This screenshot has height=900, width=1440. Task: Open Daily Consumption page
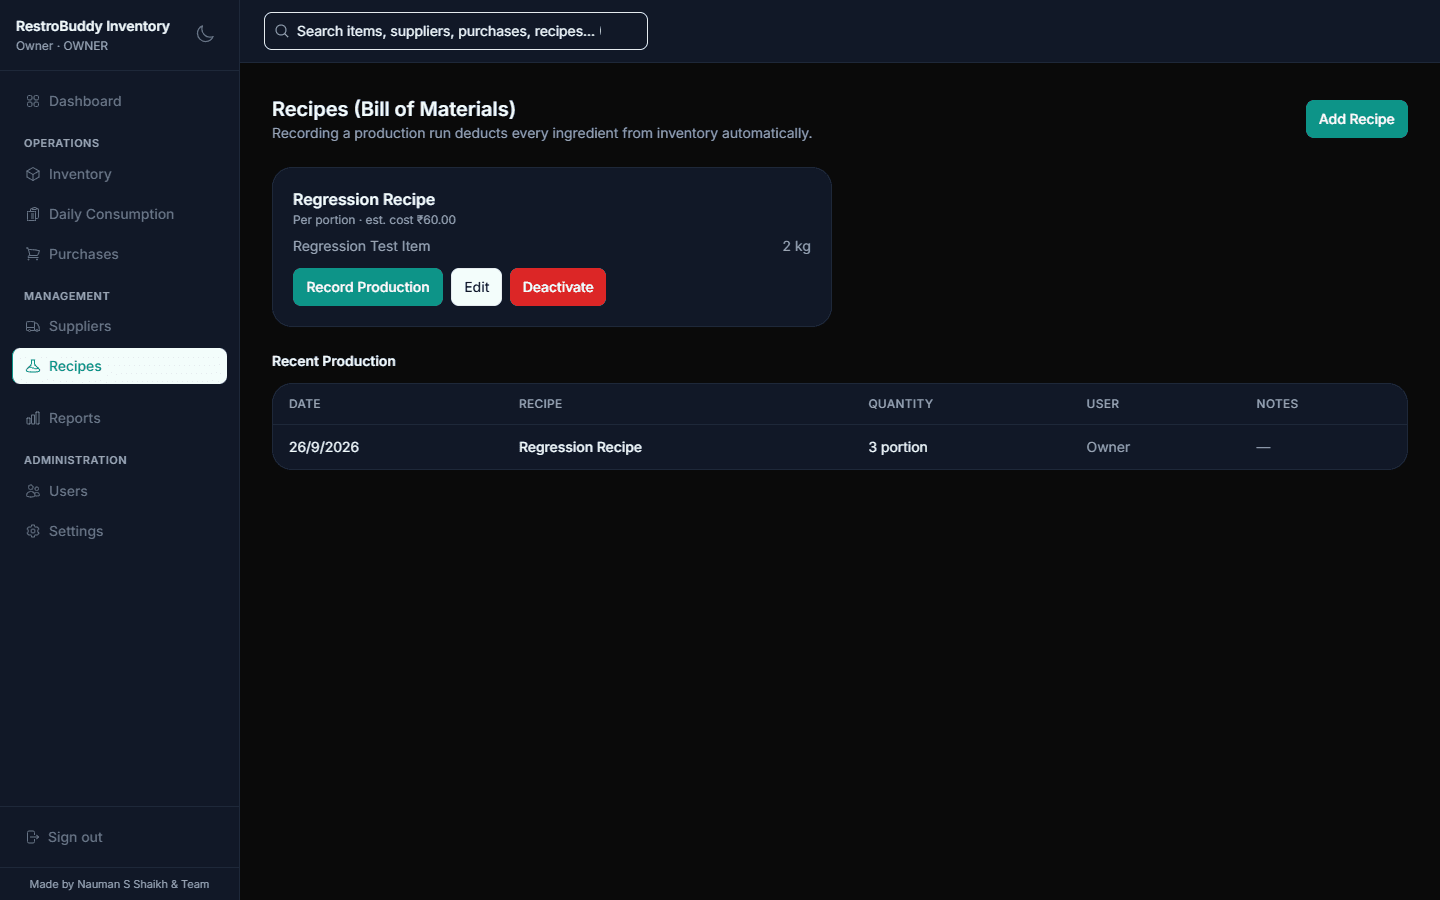120,214
